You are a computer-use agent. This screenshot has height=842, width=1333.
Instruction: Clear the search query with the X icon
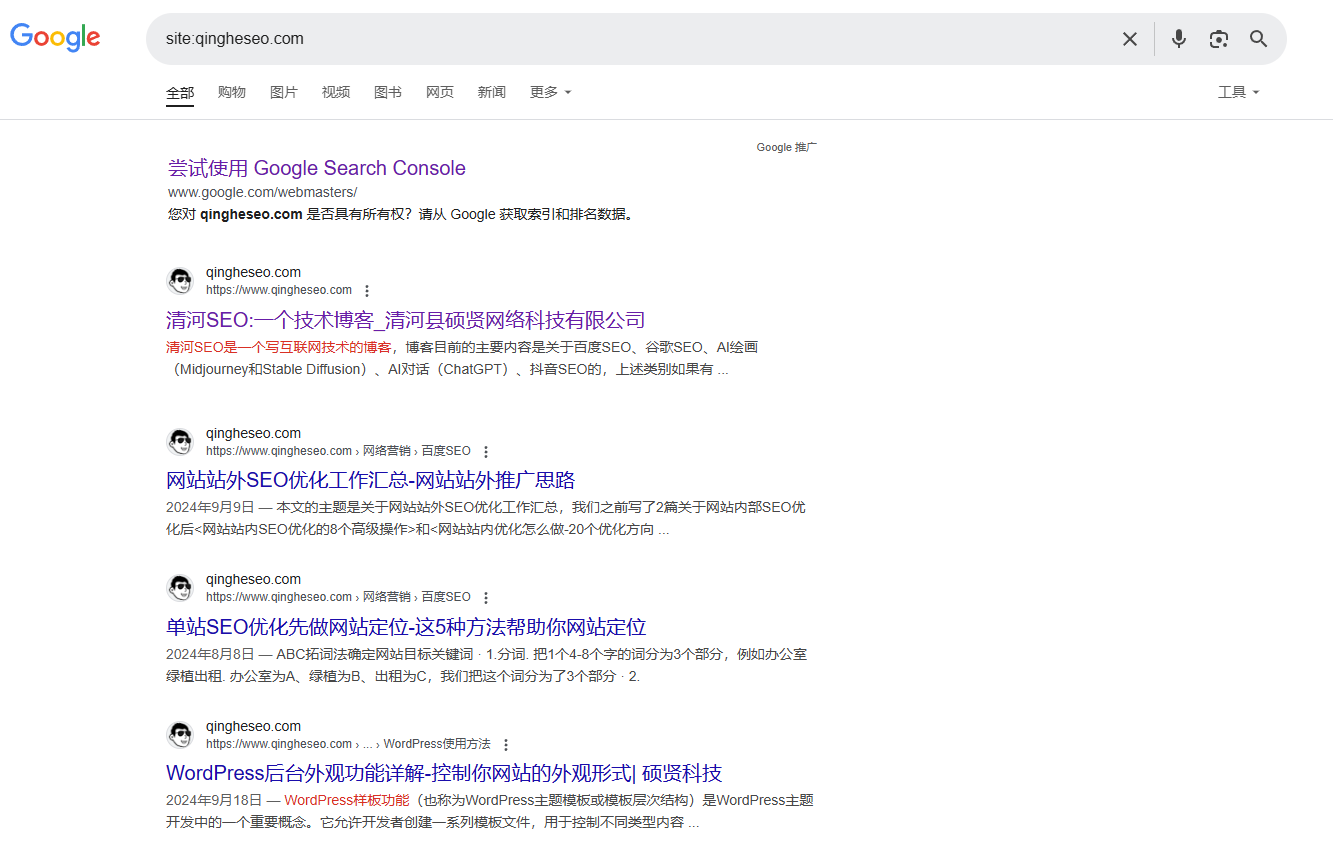[1130, 39]
